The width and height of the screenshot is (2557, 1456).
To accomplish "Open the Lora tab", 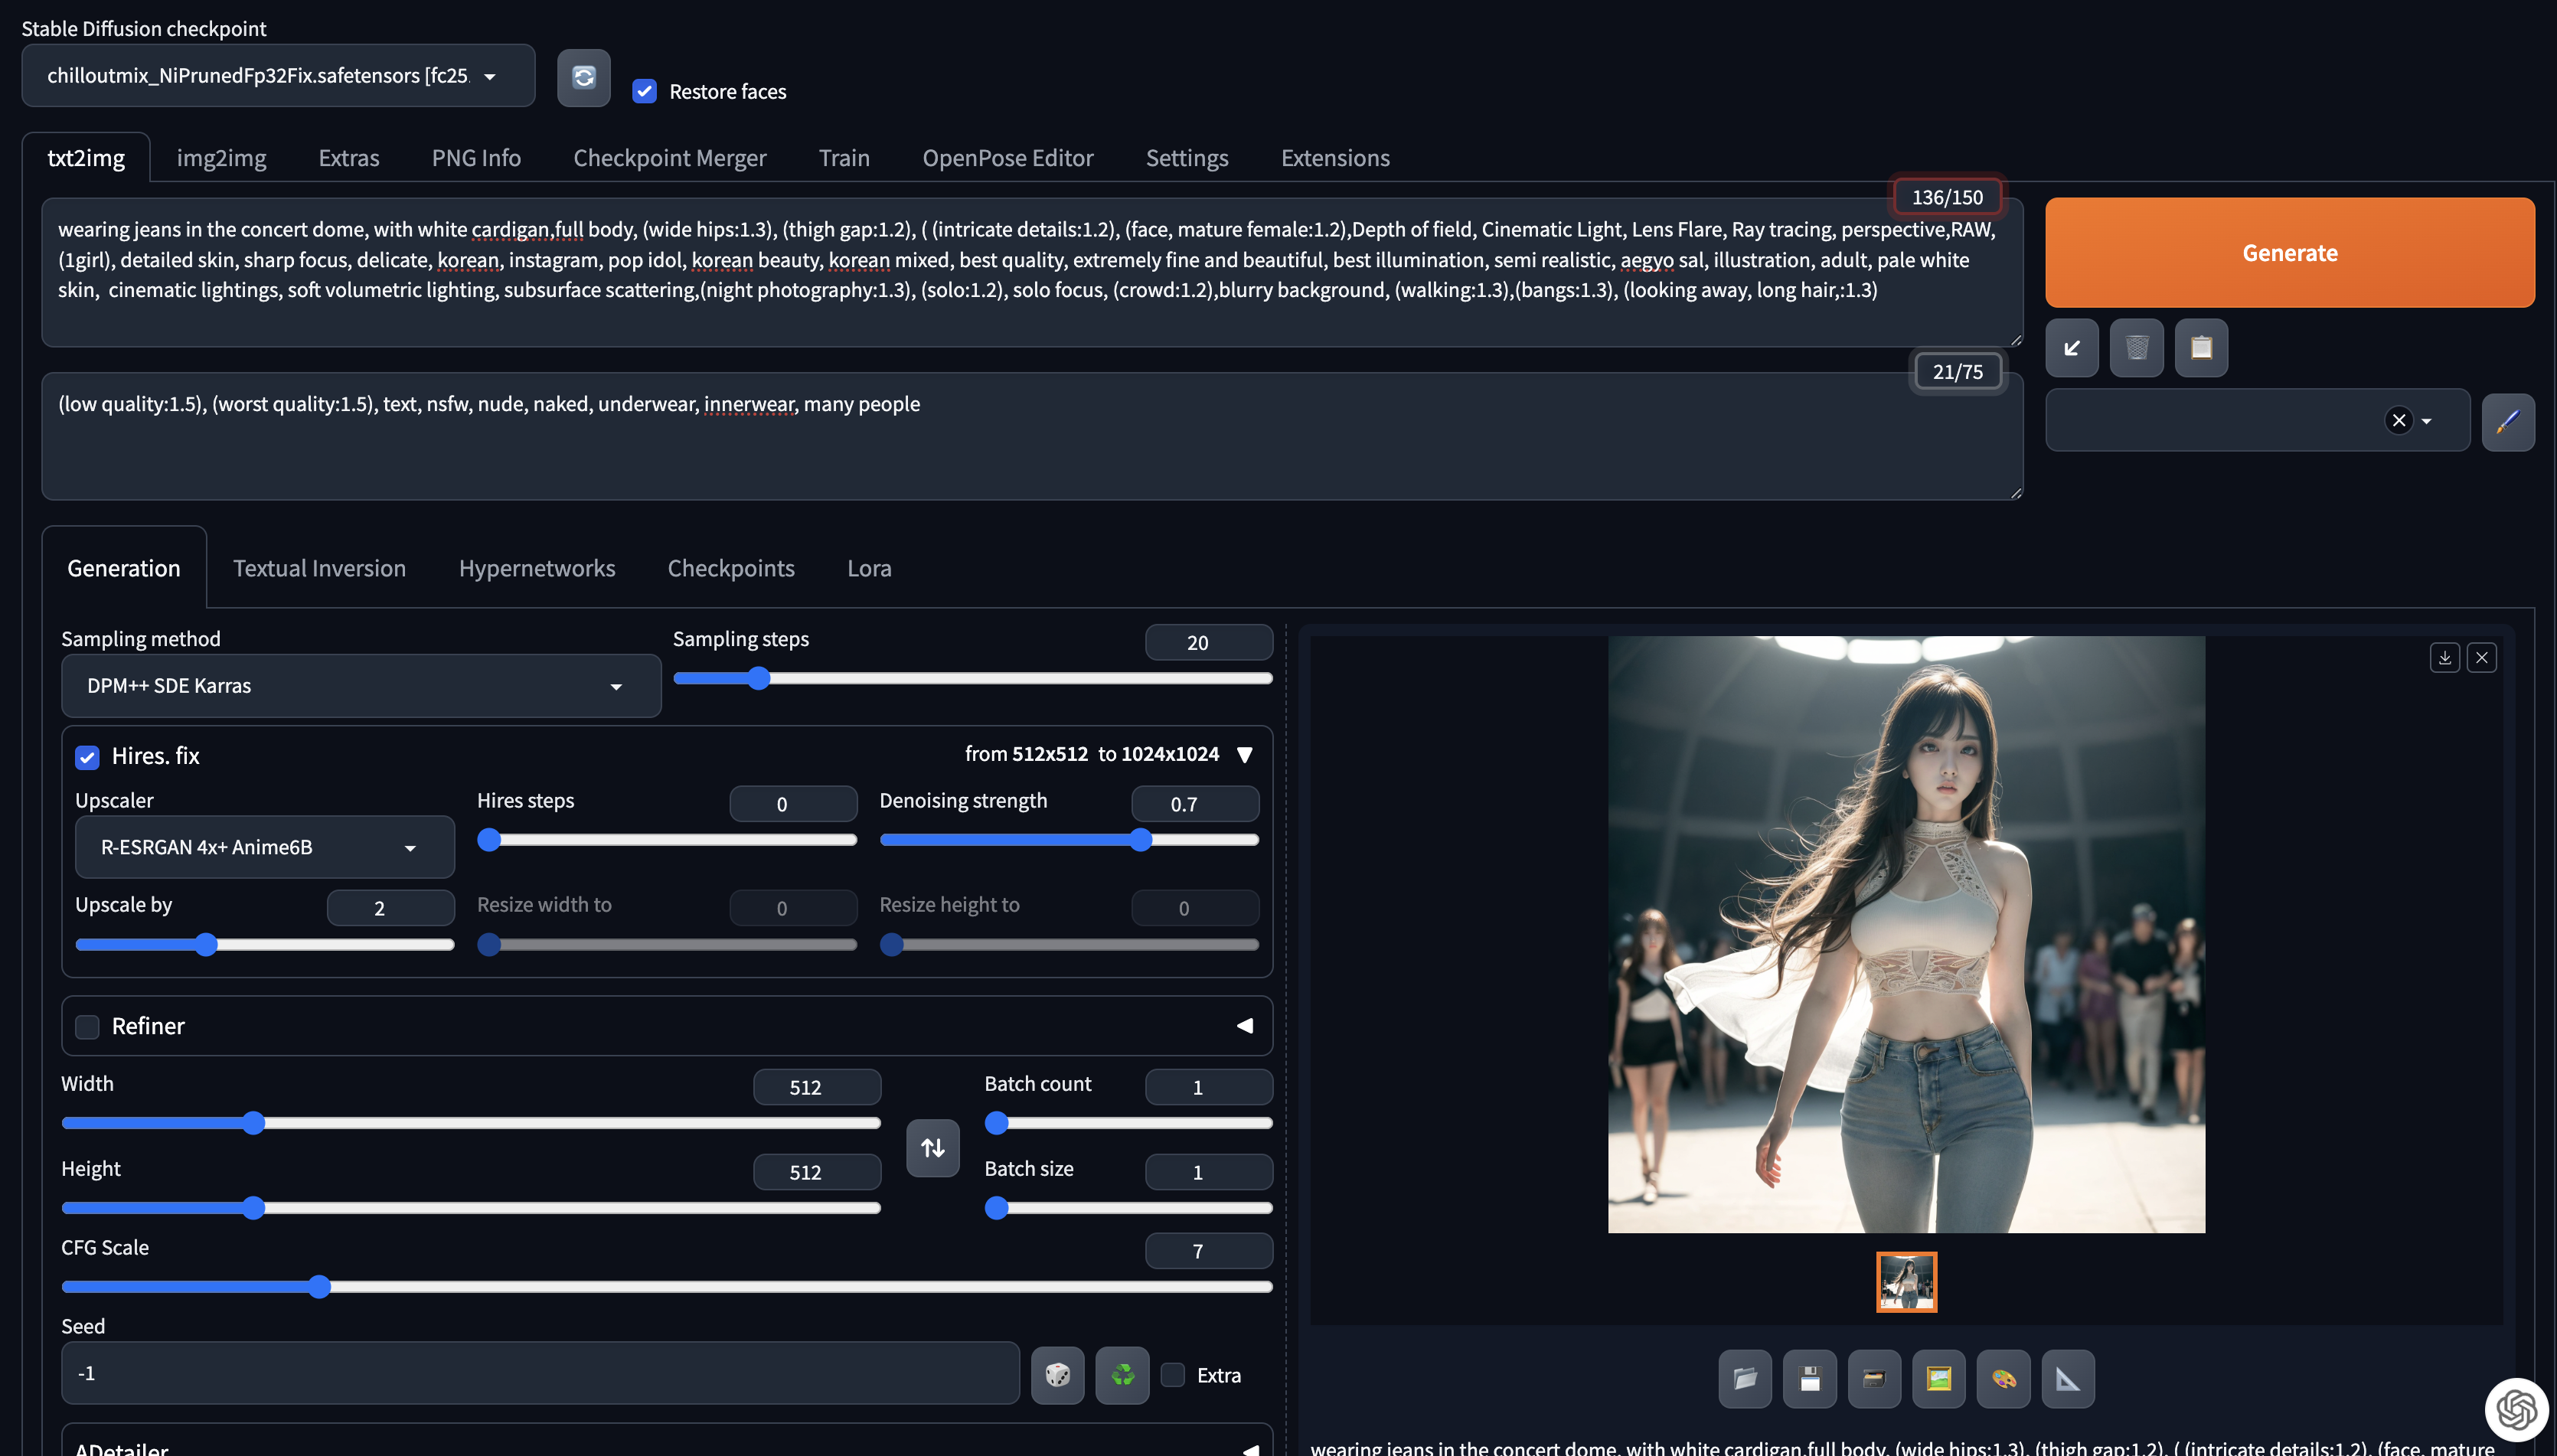I will [868, 568].
